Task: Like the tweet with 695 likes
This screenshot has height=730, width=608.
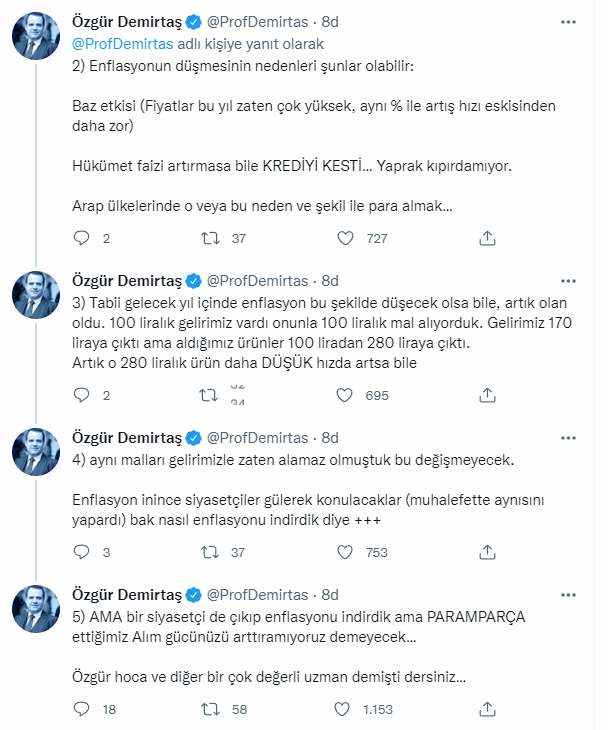Action: point(345,395)
